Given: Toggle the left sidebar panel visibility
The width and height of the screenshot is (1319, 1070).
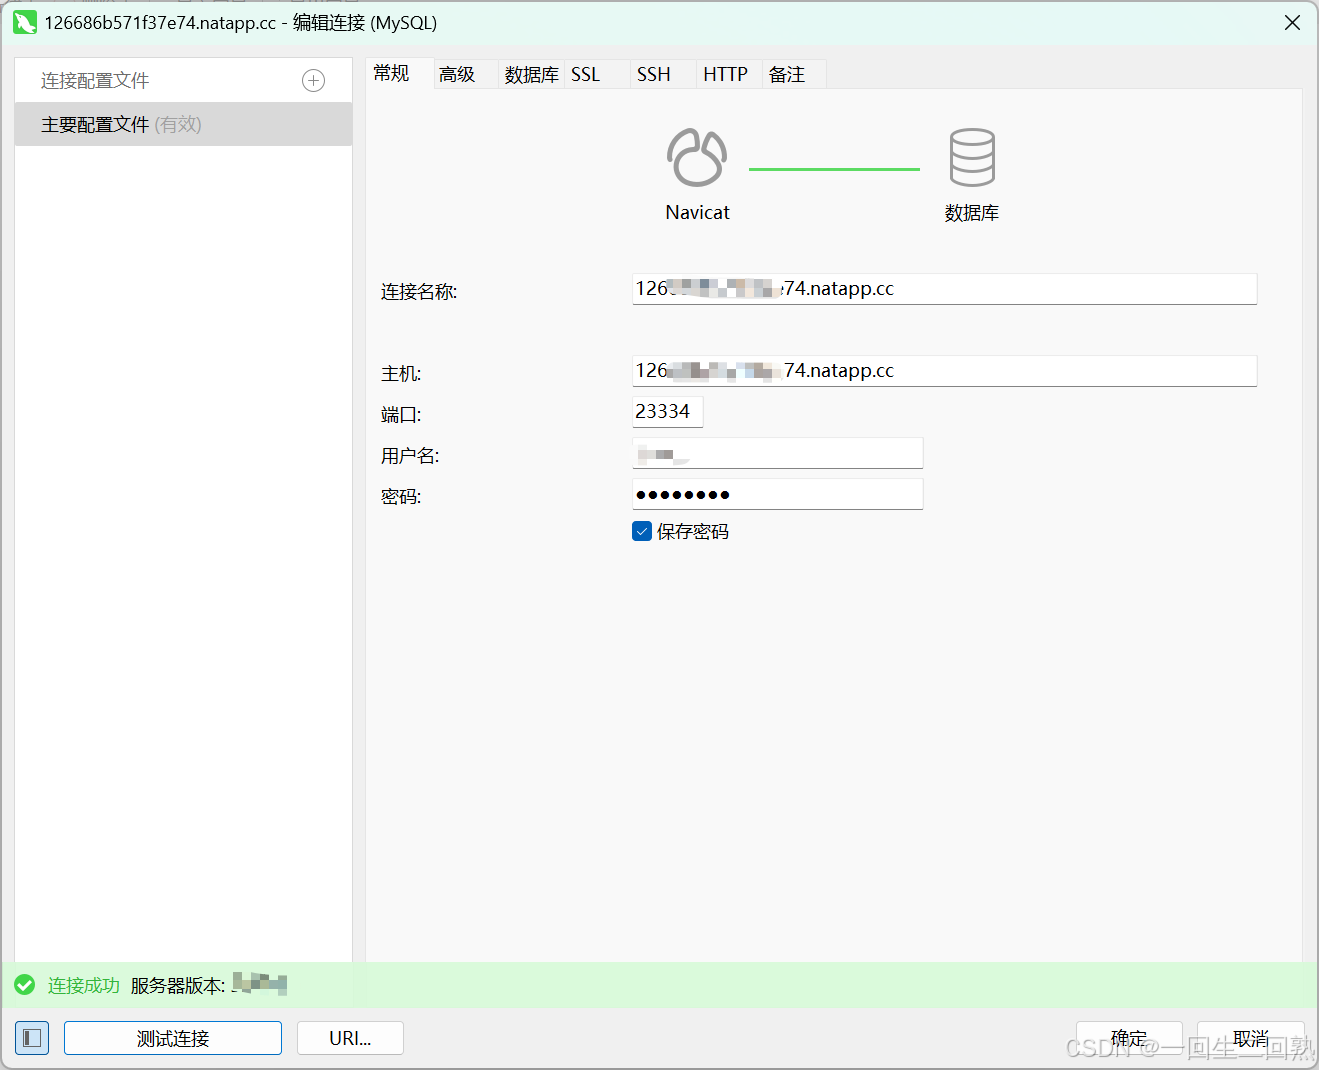Looking at the screenshot, I should click(x=32, y=1038).
